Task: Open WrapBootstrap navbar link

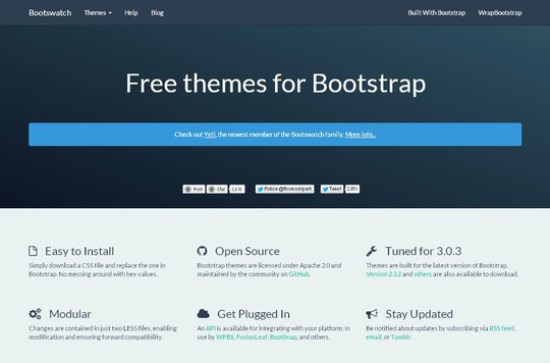Action: 500,13
